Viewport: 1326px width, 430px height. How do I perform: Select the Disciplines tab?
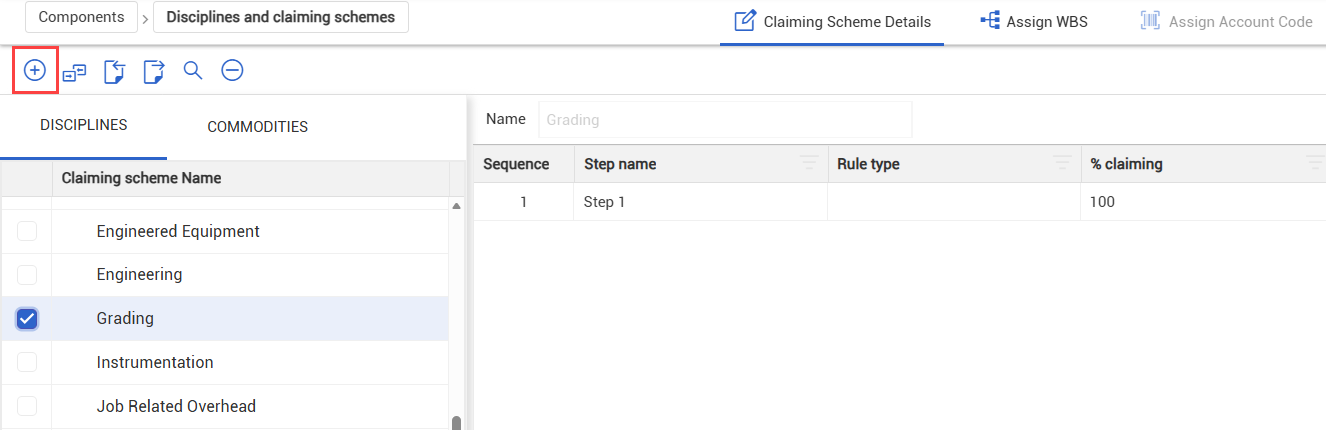coord(84,125)
